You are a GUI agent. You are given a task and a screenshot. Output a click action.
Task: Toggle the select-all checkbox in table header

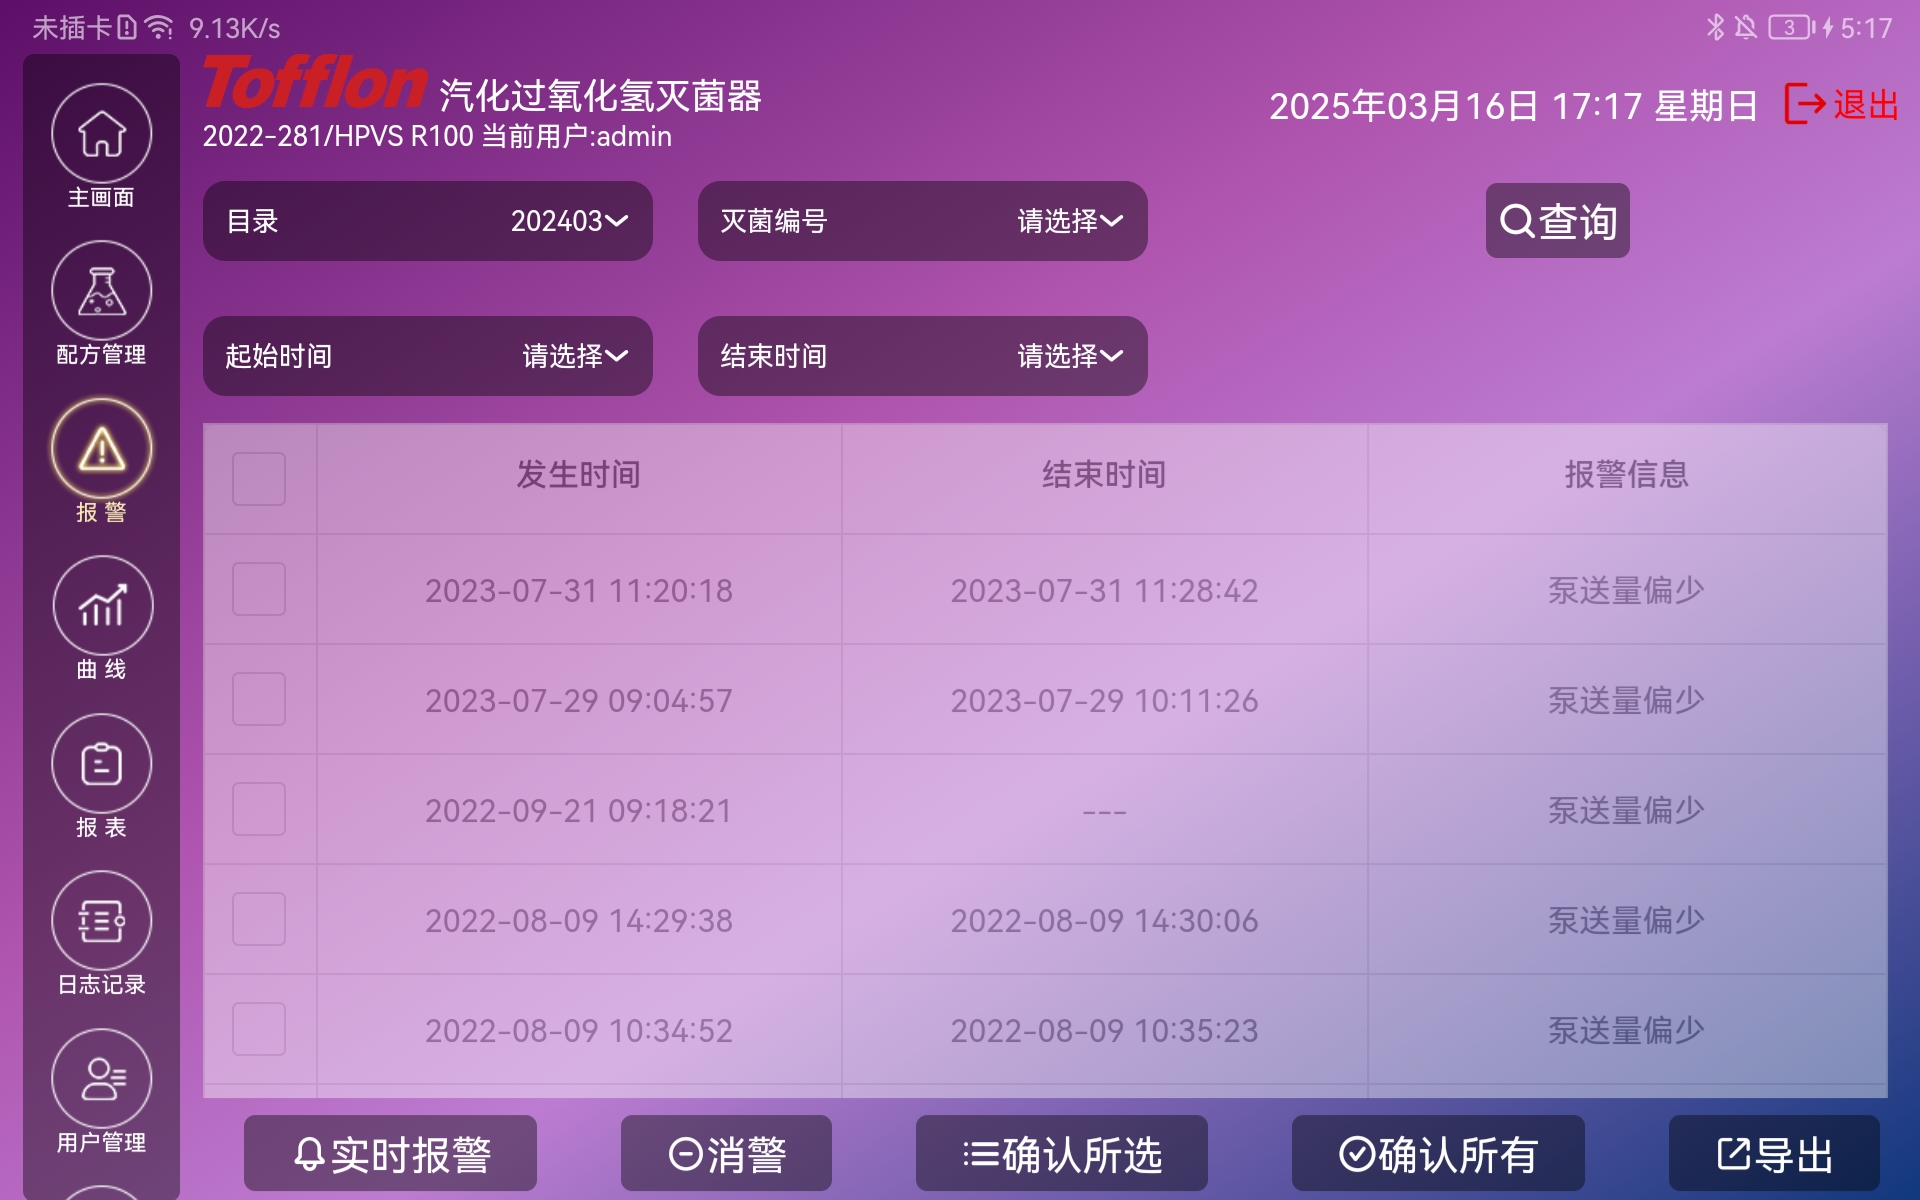click(259, 479)
